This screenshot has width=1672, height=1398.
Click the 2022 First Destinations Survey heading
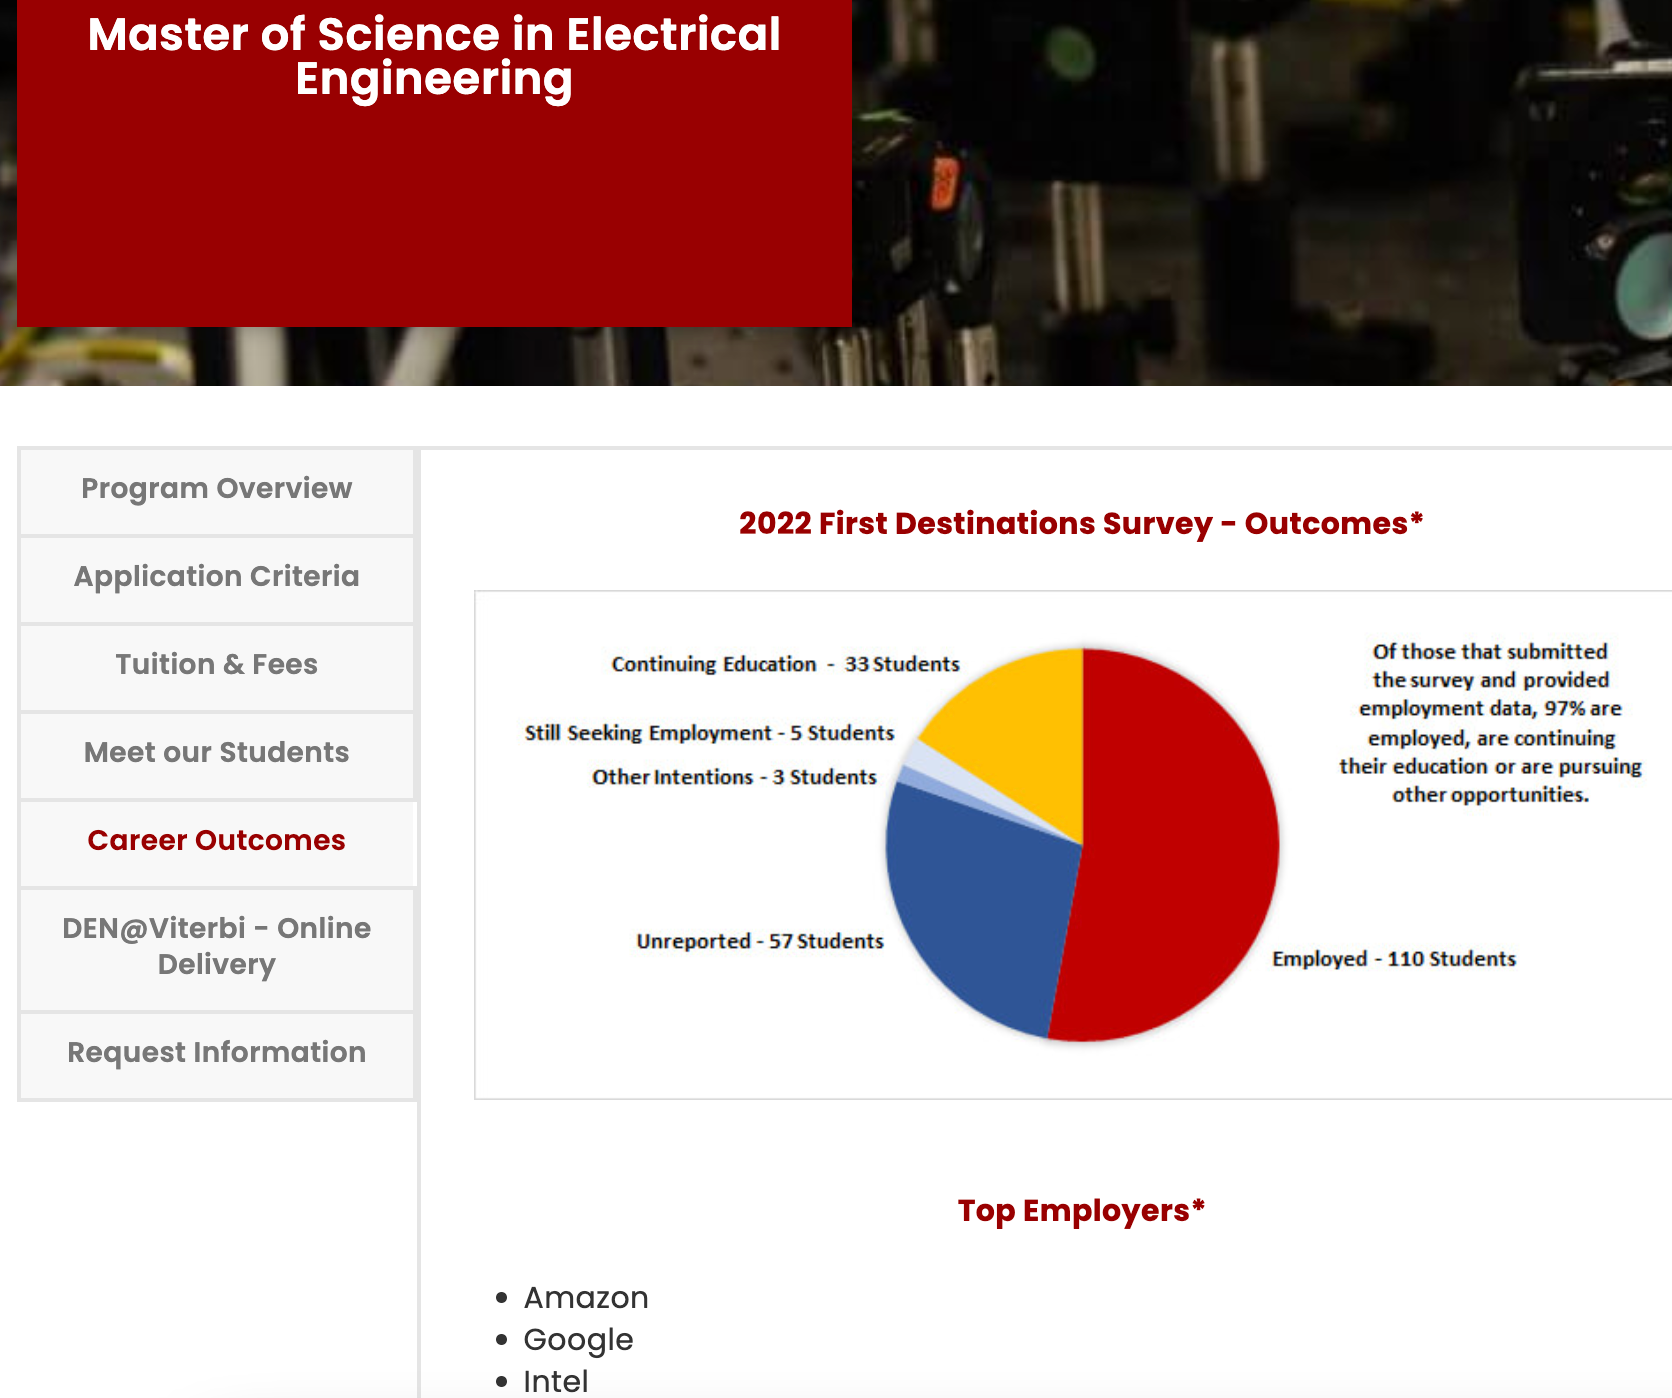click(x=1080, y=523)
